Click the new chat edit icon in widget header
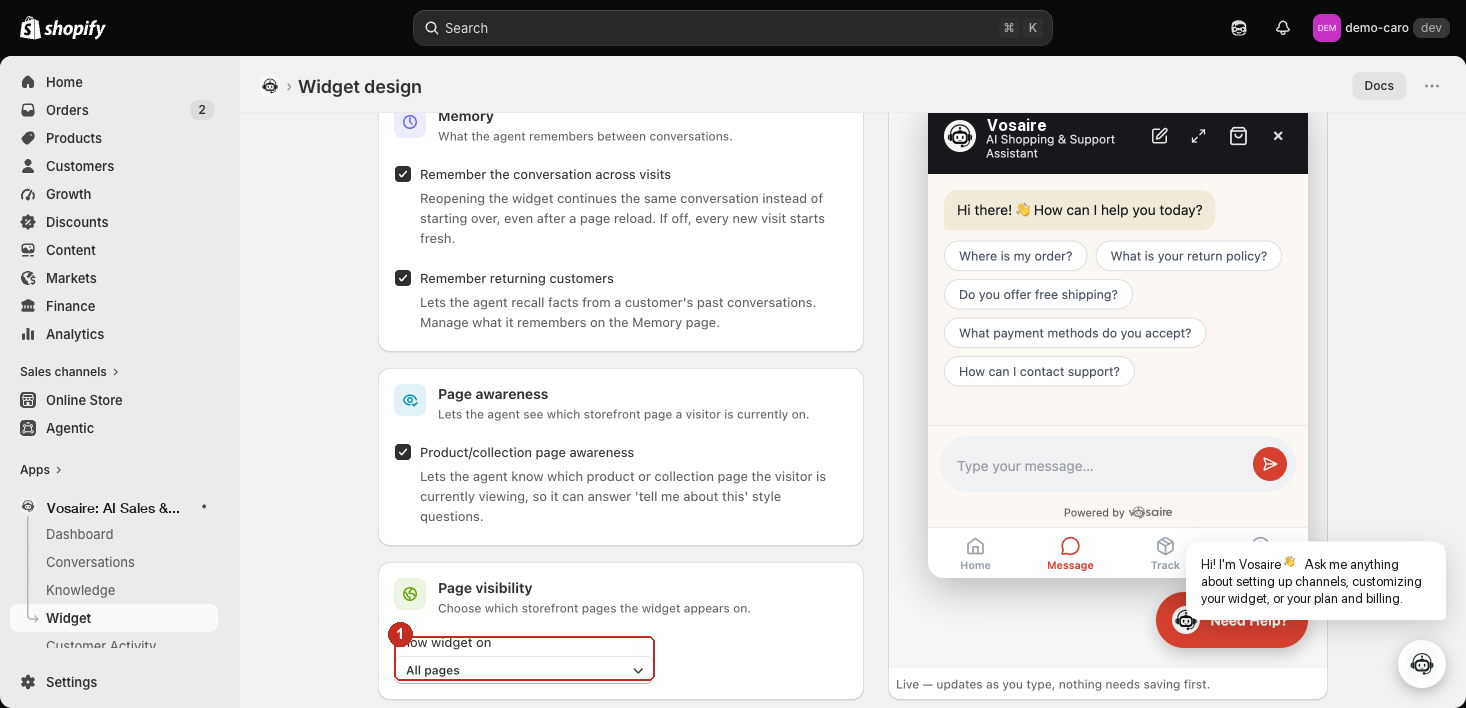1466x708 pixels. point(1160,136)
